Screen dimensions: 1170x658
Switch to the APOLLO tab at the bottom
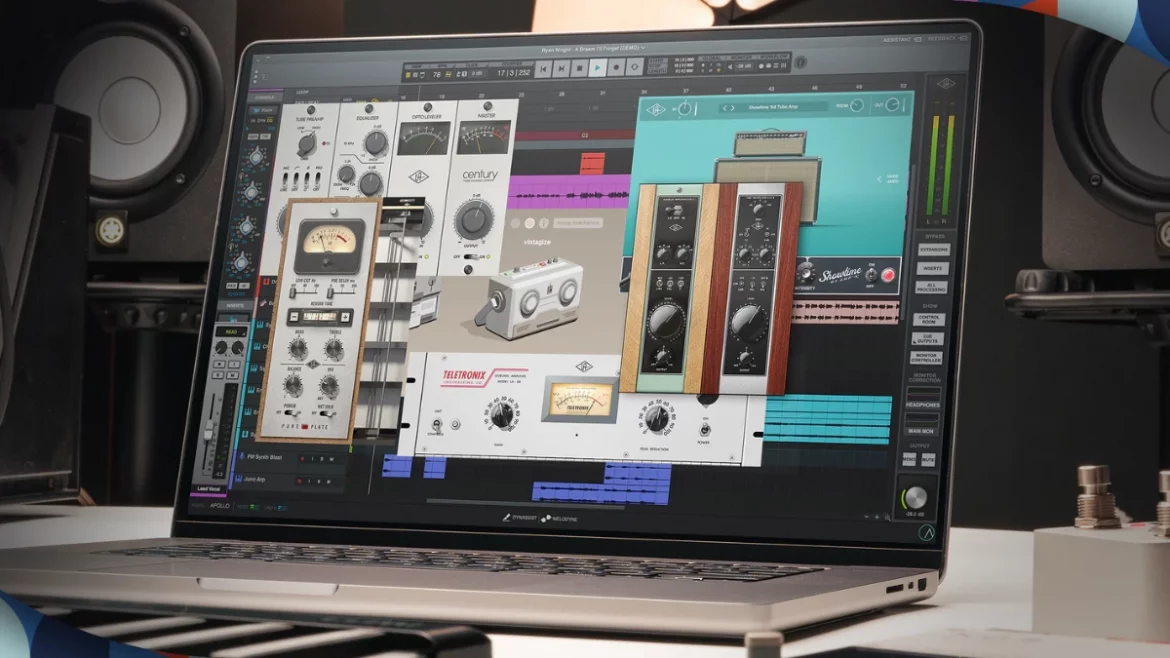click(220, 506)
